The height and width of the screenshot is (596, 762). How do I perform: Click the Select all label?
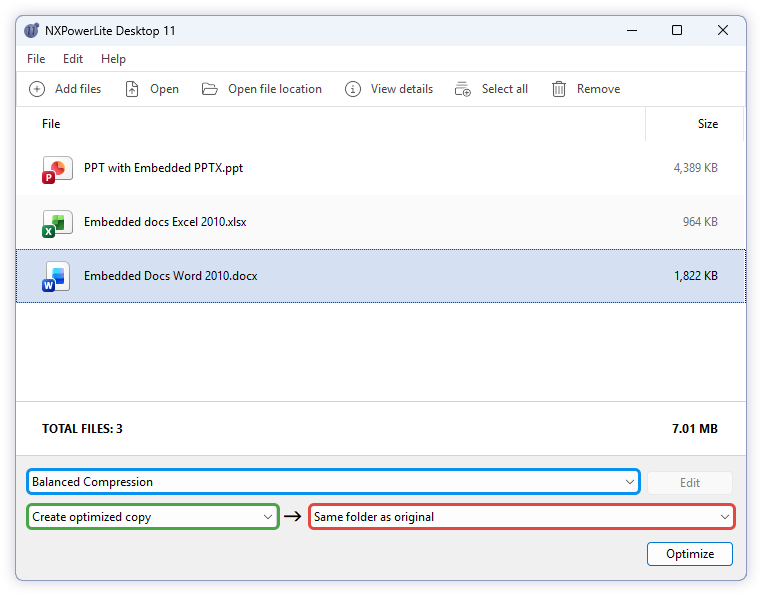point(504,89)
